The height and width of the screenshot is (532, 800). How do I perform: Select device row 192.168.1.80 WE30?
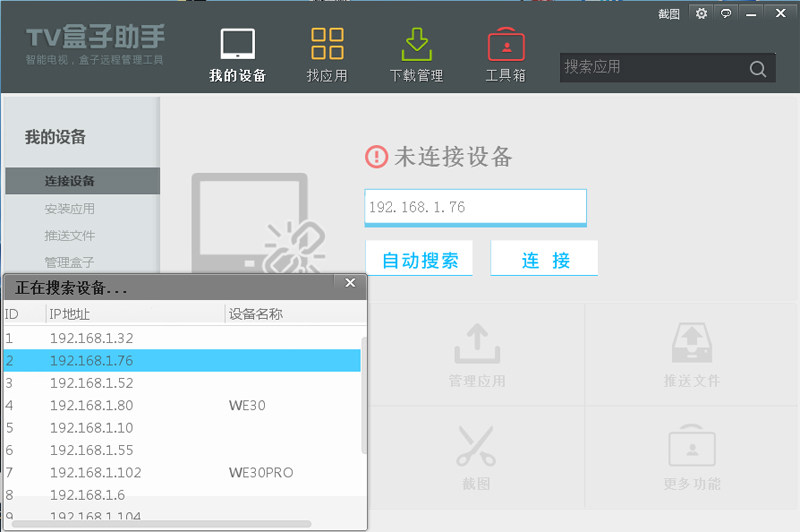[180, 406]
